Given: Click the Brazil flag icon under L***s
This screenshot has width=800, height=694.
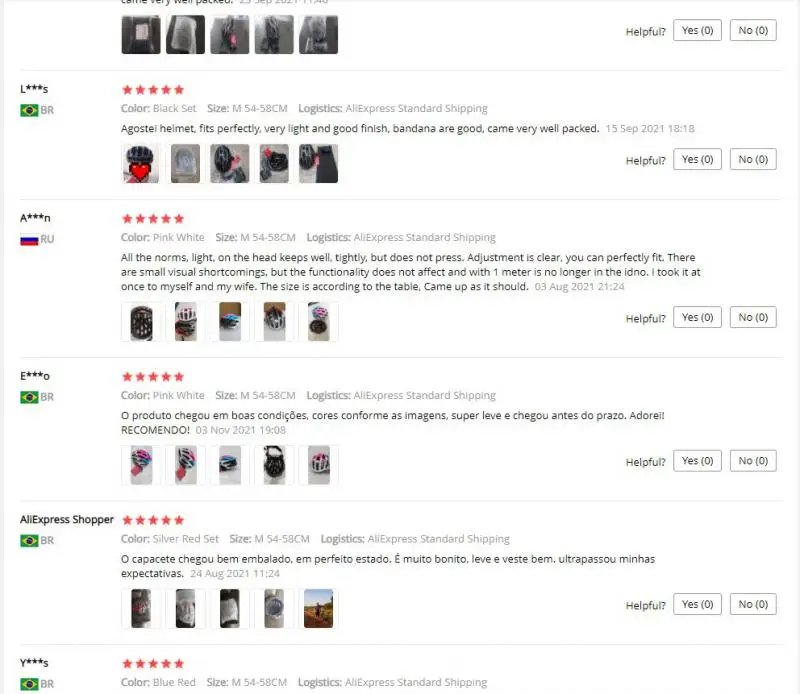Looking at the screenshot, I should tap(29, 110).
